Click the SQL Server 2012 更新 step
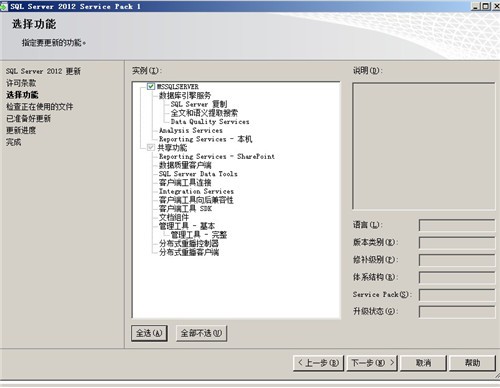500x388 pixels. (x=43, y=71)
